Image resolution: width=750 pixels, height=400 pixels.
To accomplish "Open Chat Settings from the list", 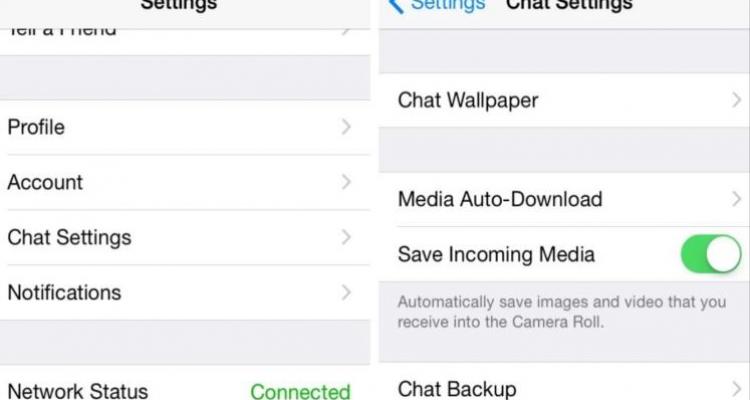I will [x=185, y=237].
